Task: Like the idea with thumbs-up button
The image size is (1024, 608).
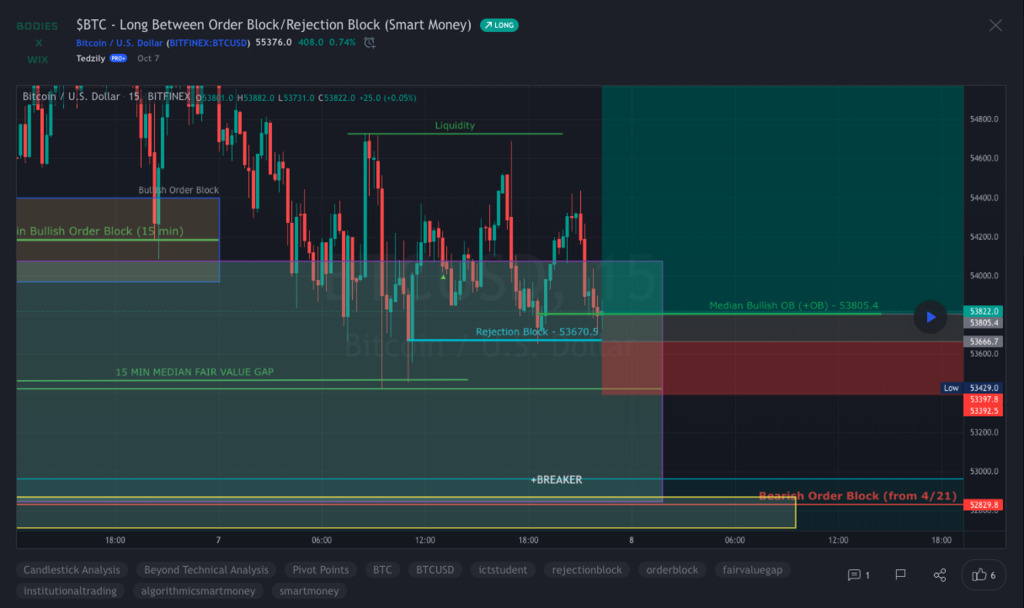Action: point(985,575)
